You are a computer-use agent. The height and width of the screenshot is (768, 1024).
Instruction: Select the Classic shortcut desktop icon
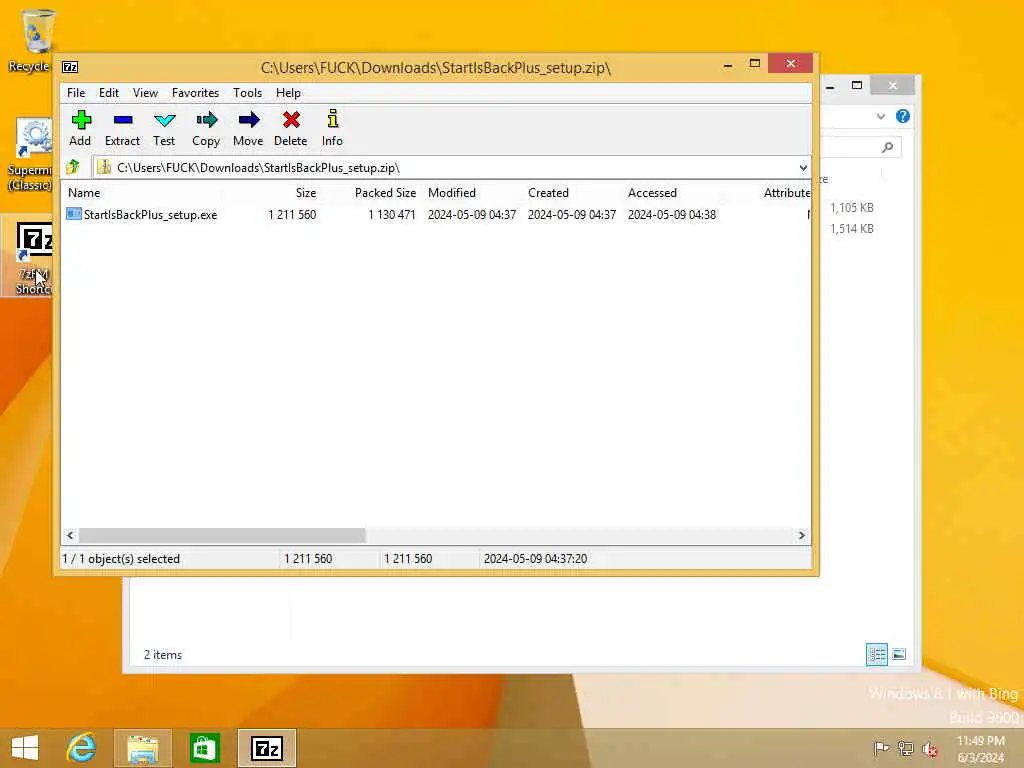(x=30, y=155)
